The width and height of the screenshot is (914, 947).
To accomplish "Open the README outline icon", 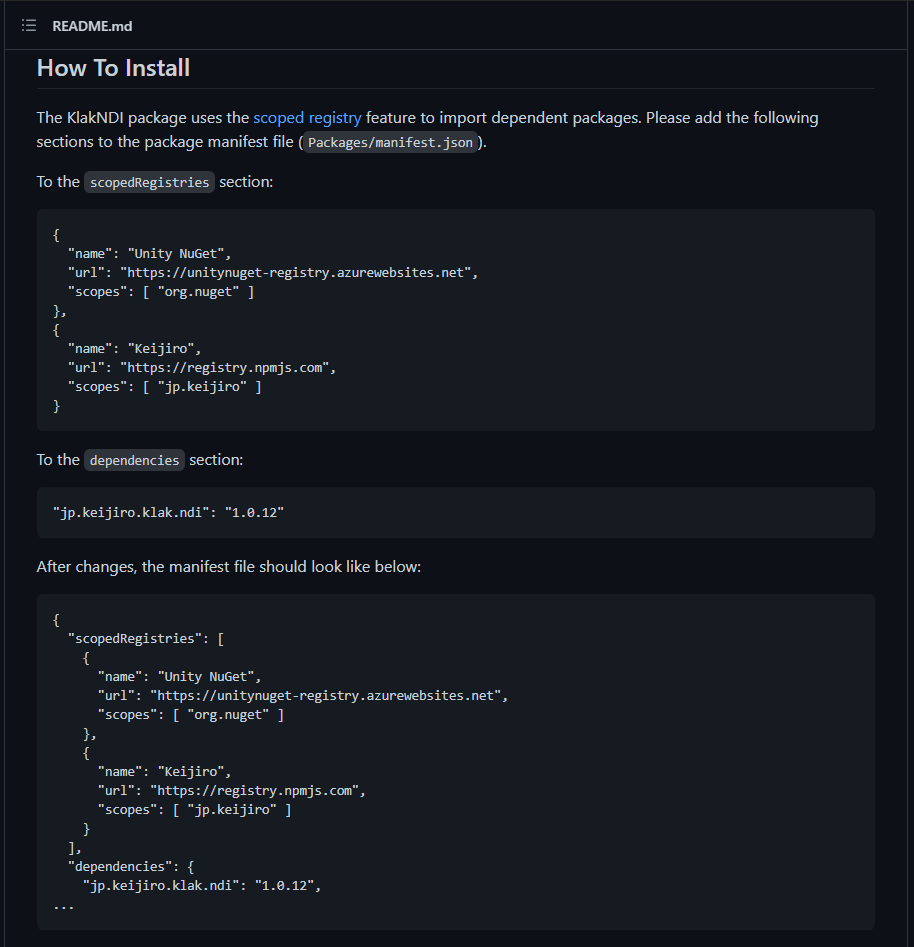I will (x=29, y=25).
